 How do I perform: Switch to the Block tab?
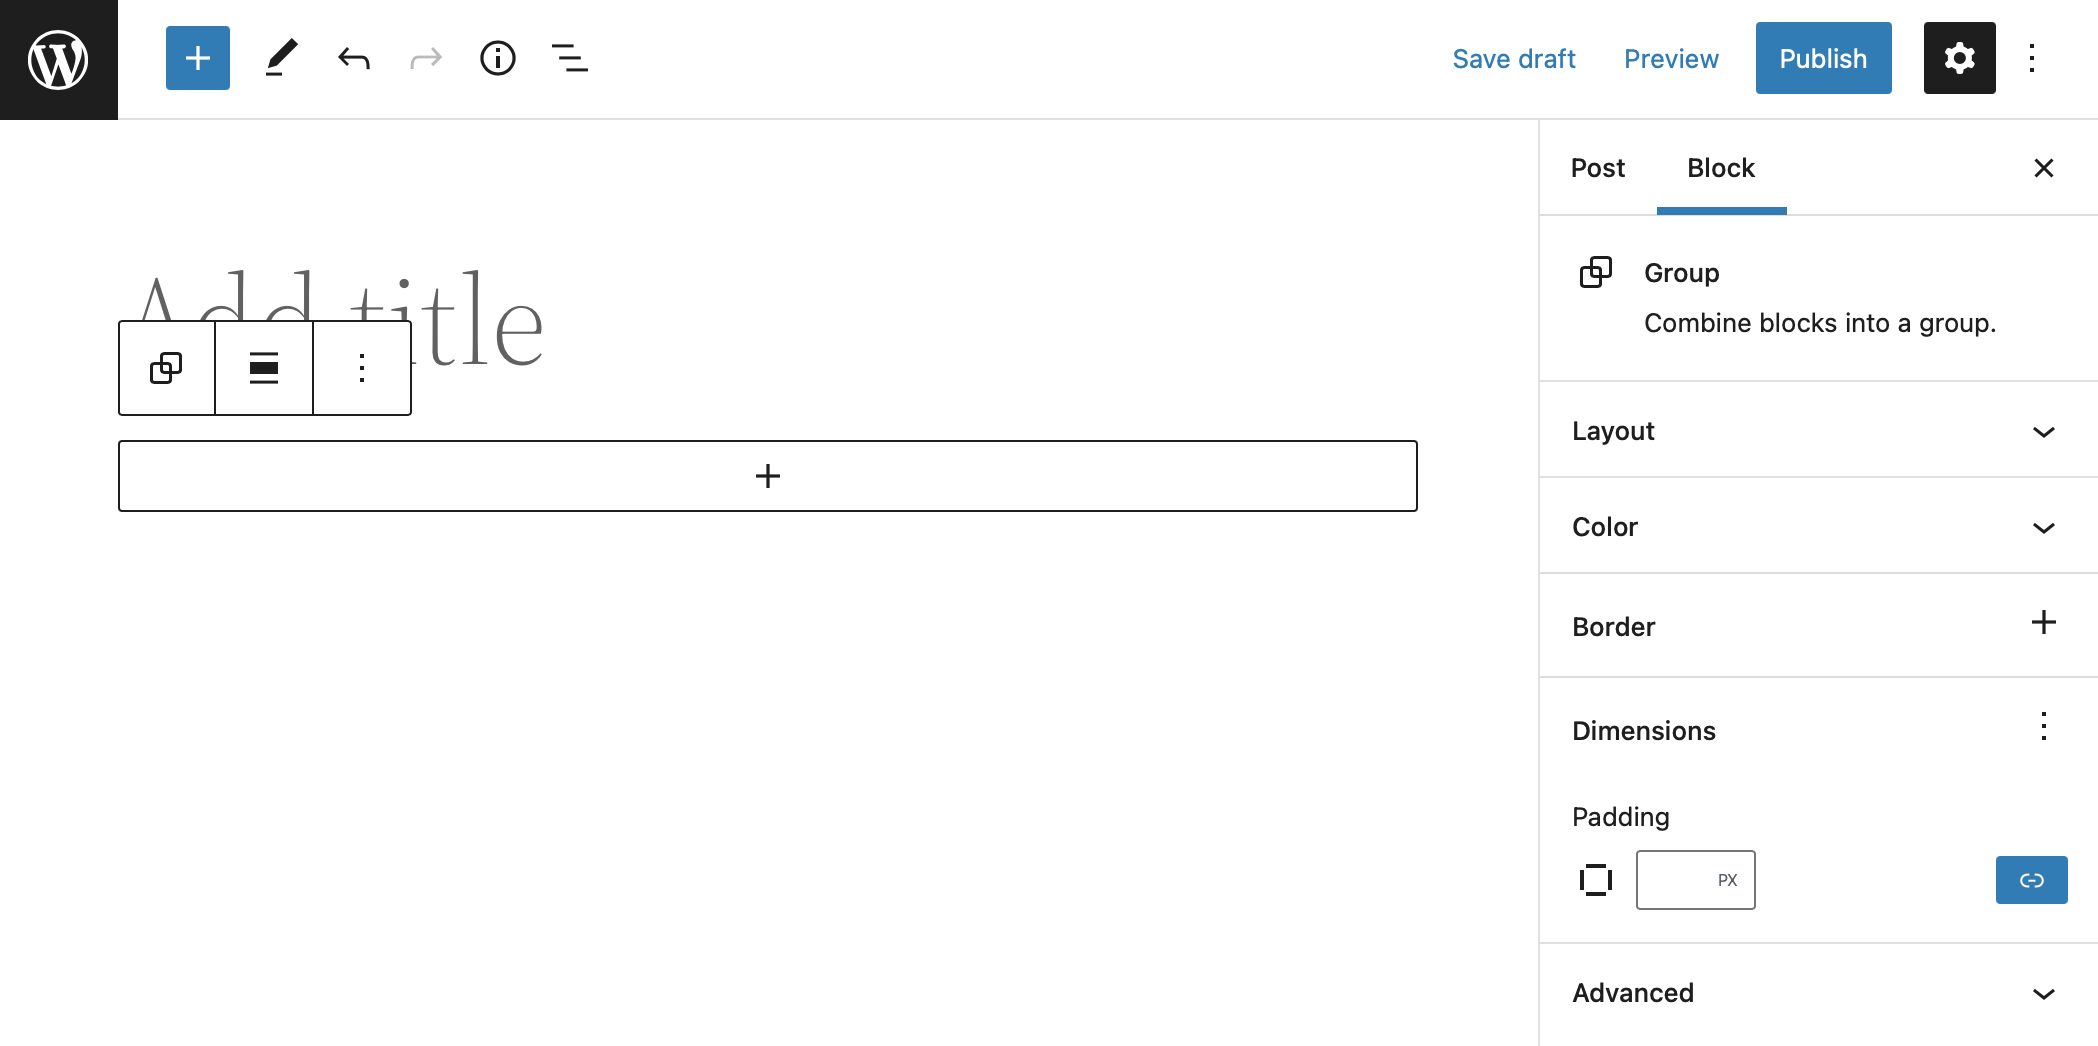click(1720, 168)
